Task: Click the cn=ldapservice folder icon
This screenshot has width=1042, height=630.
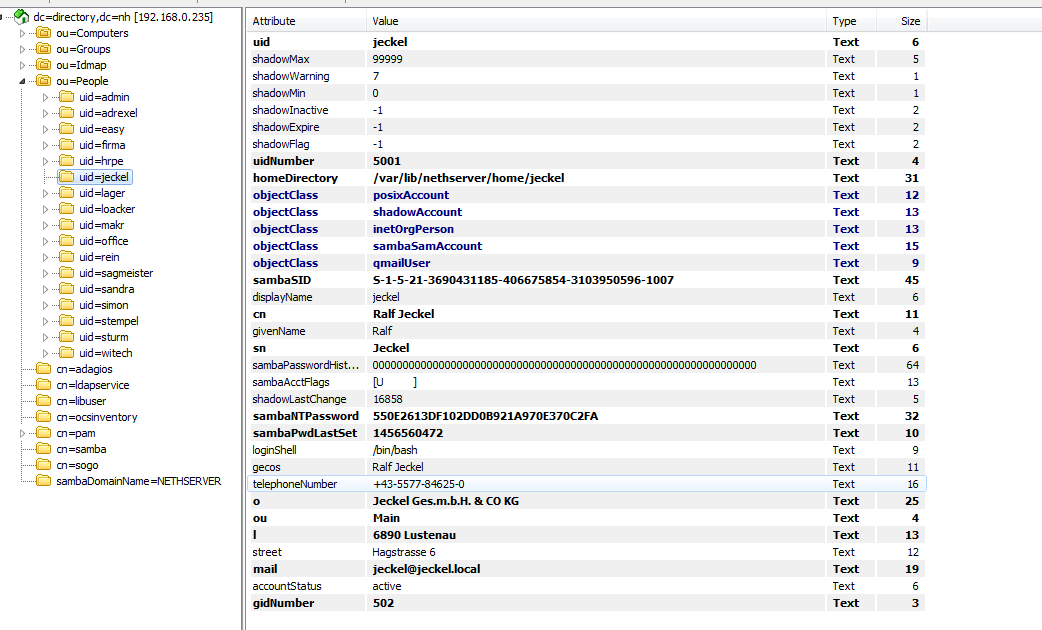Action: pyautogui.click(x=44, y=385)
